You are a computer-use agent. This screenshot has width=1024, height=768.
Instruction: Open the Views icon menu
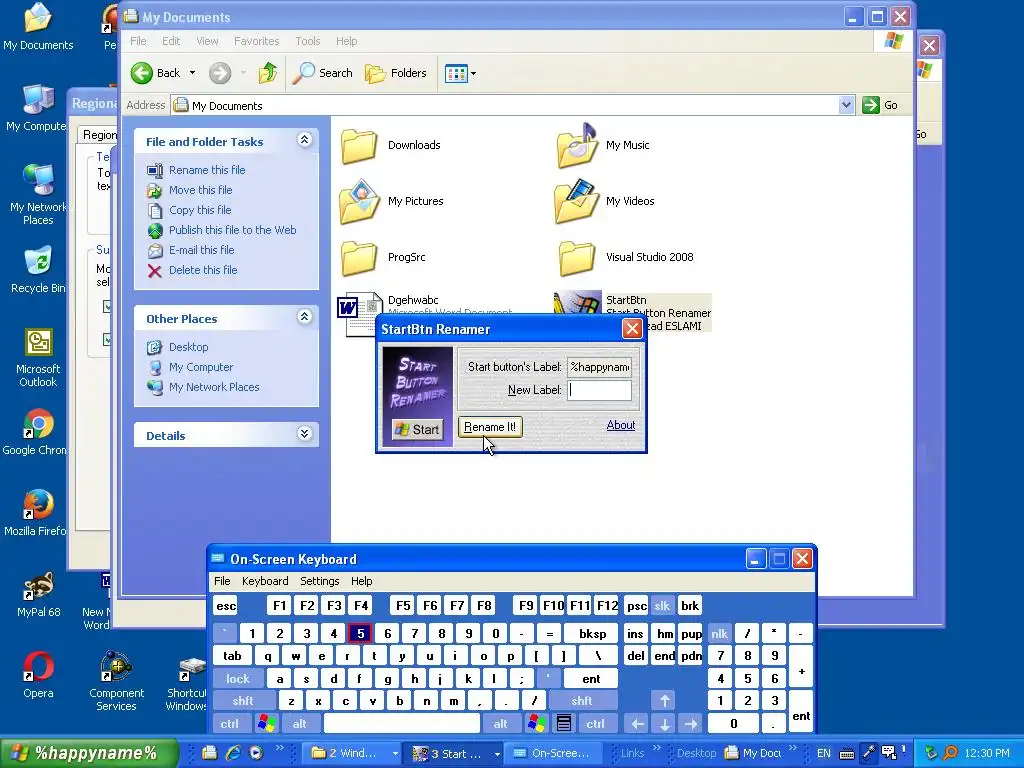pos(460,73)
